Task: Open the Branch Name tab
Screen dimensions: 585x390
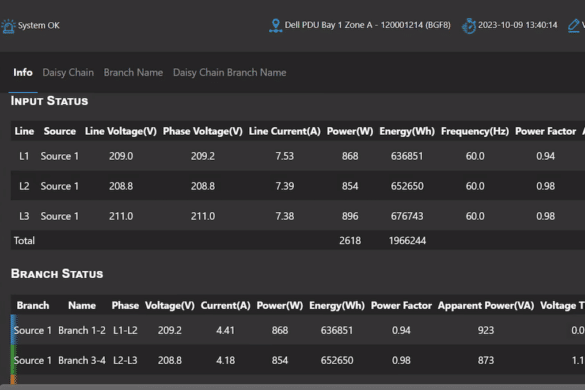Action: tap(133, 72)
